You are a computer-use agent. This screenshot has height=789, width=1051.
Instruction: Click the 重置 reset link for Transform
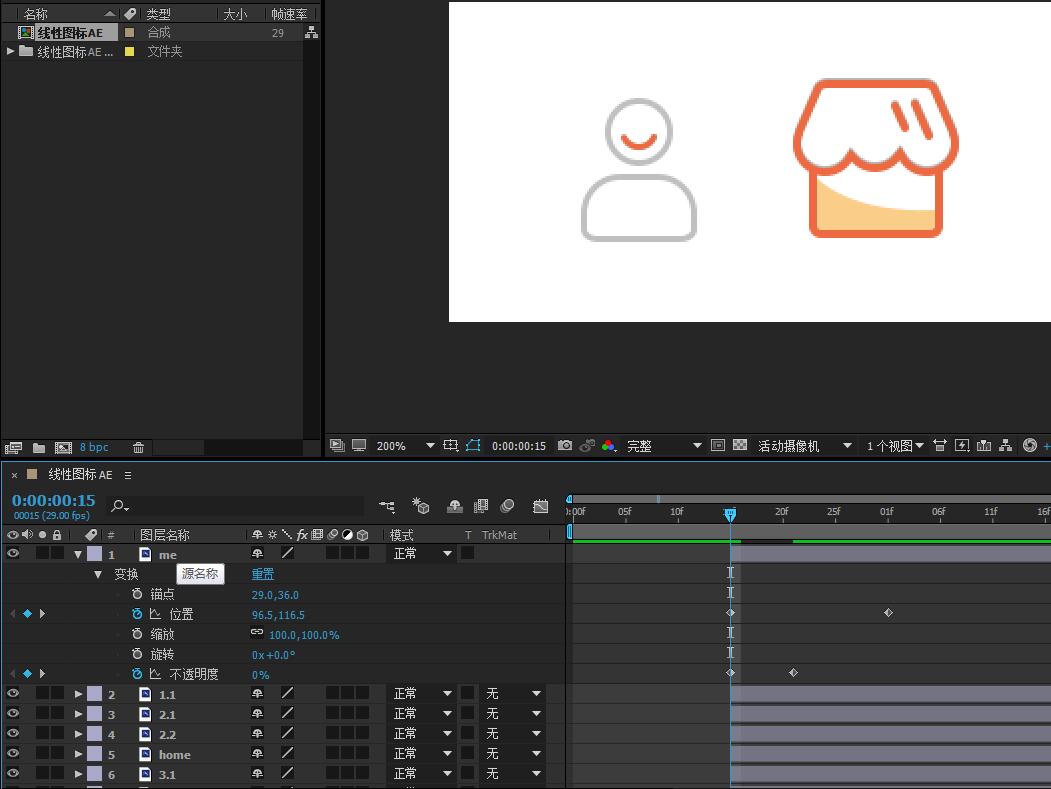click(x=262, y=574)
